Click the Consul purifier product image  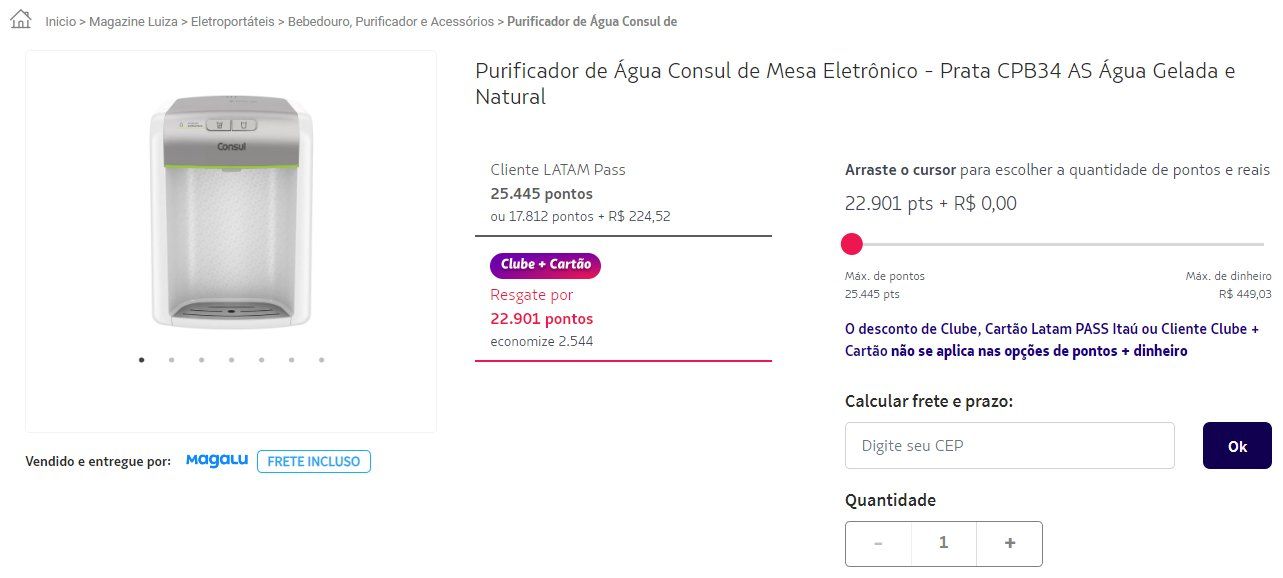click(x=231, y=213)
